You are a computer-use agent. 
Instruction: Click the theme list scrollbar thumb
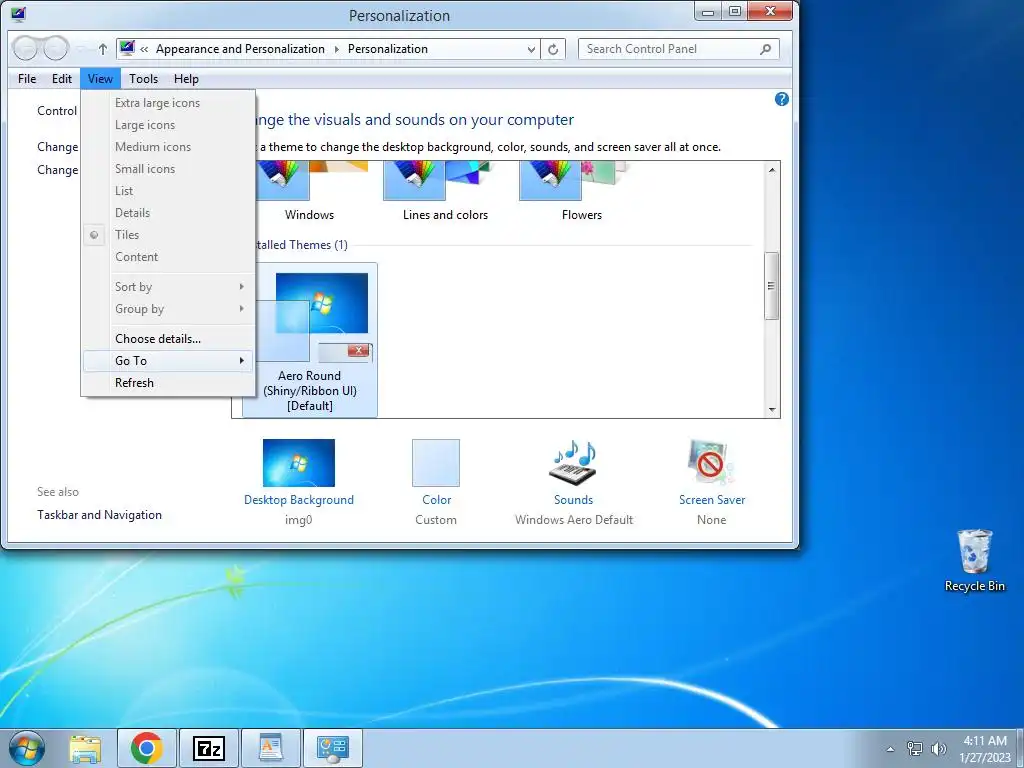tap(772, 285)
